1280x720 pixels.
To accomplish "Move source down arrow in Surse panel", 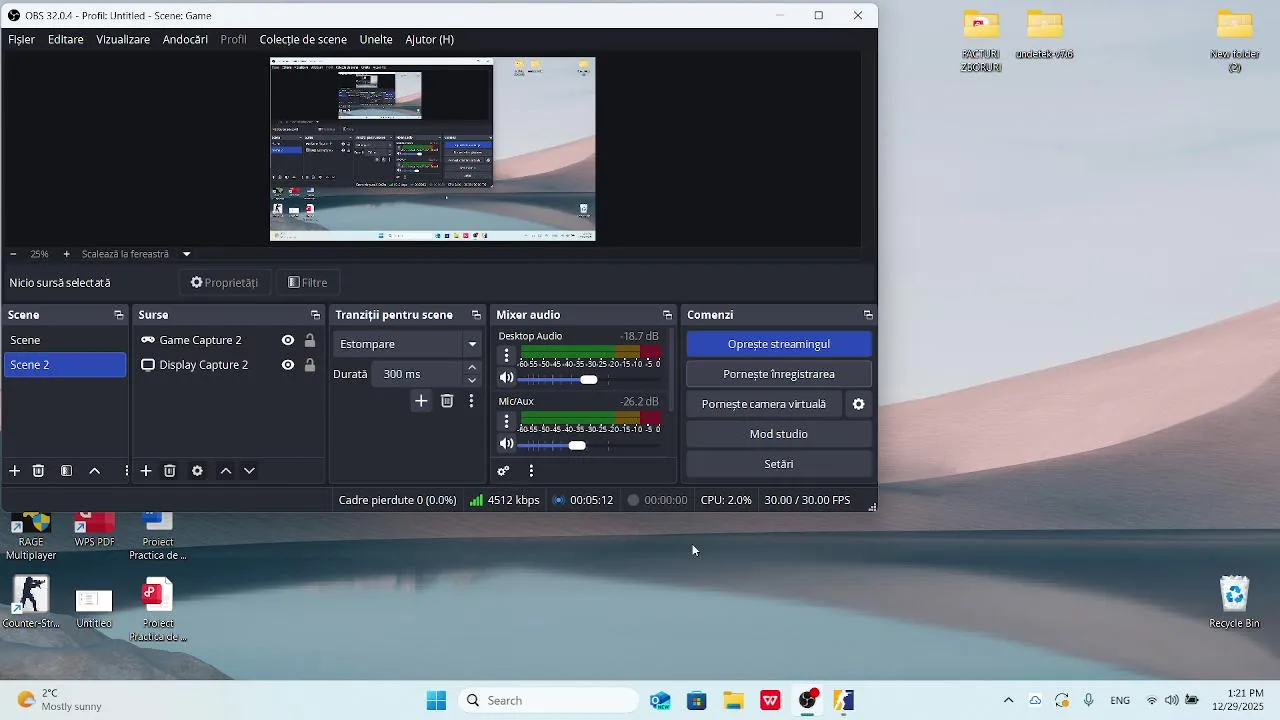I will (249, 471).
